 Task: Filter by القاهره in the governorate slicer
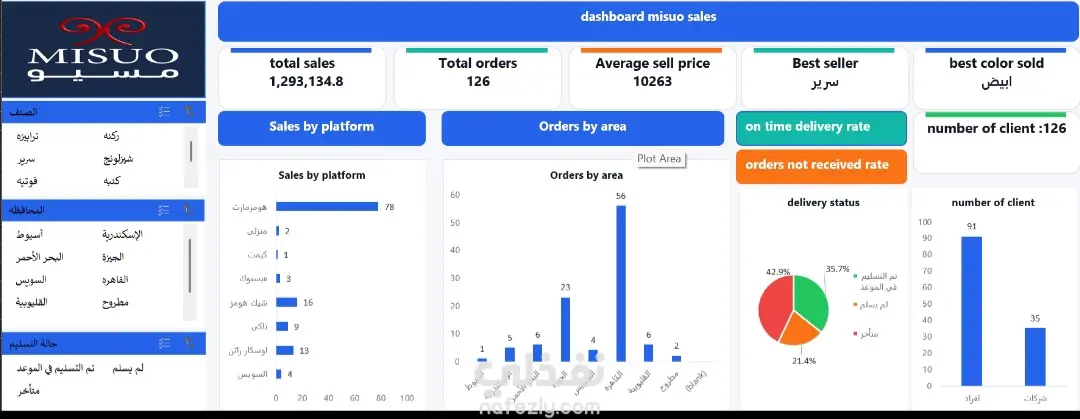tap(115, 280)
